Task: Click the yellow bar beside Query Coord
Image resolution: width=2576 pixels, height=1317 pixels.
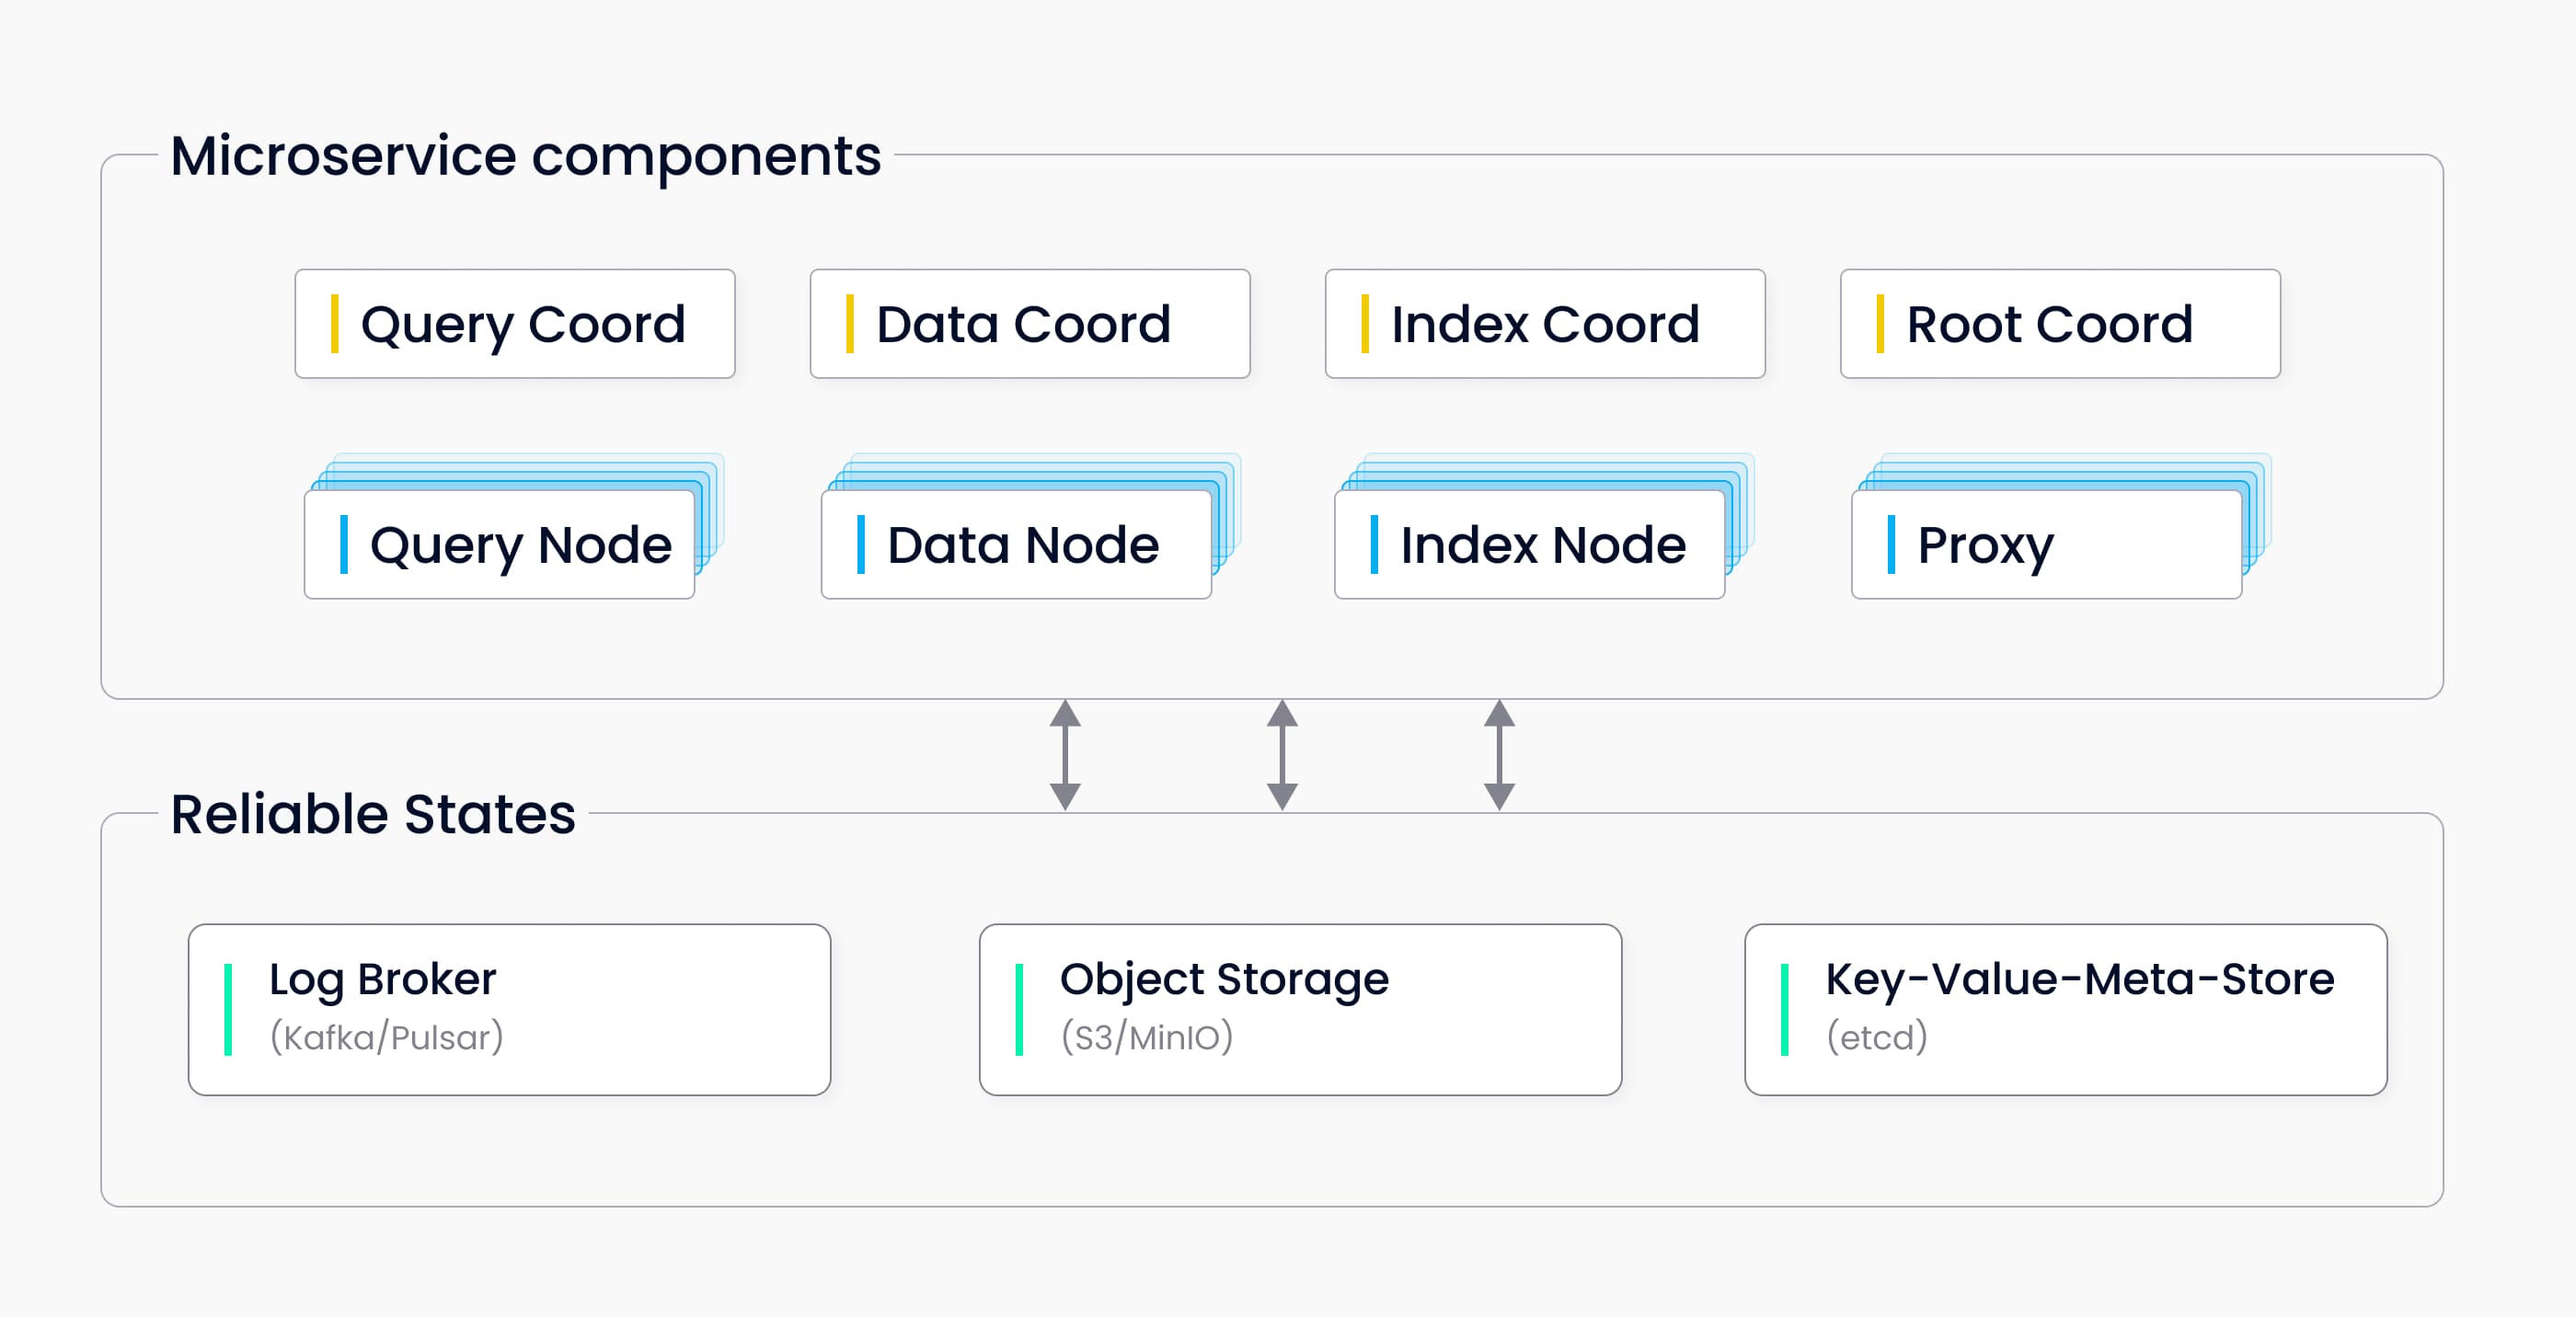Action: [335, 324]
